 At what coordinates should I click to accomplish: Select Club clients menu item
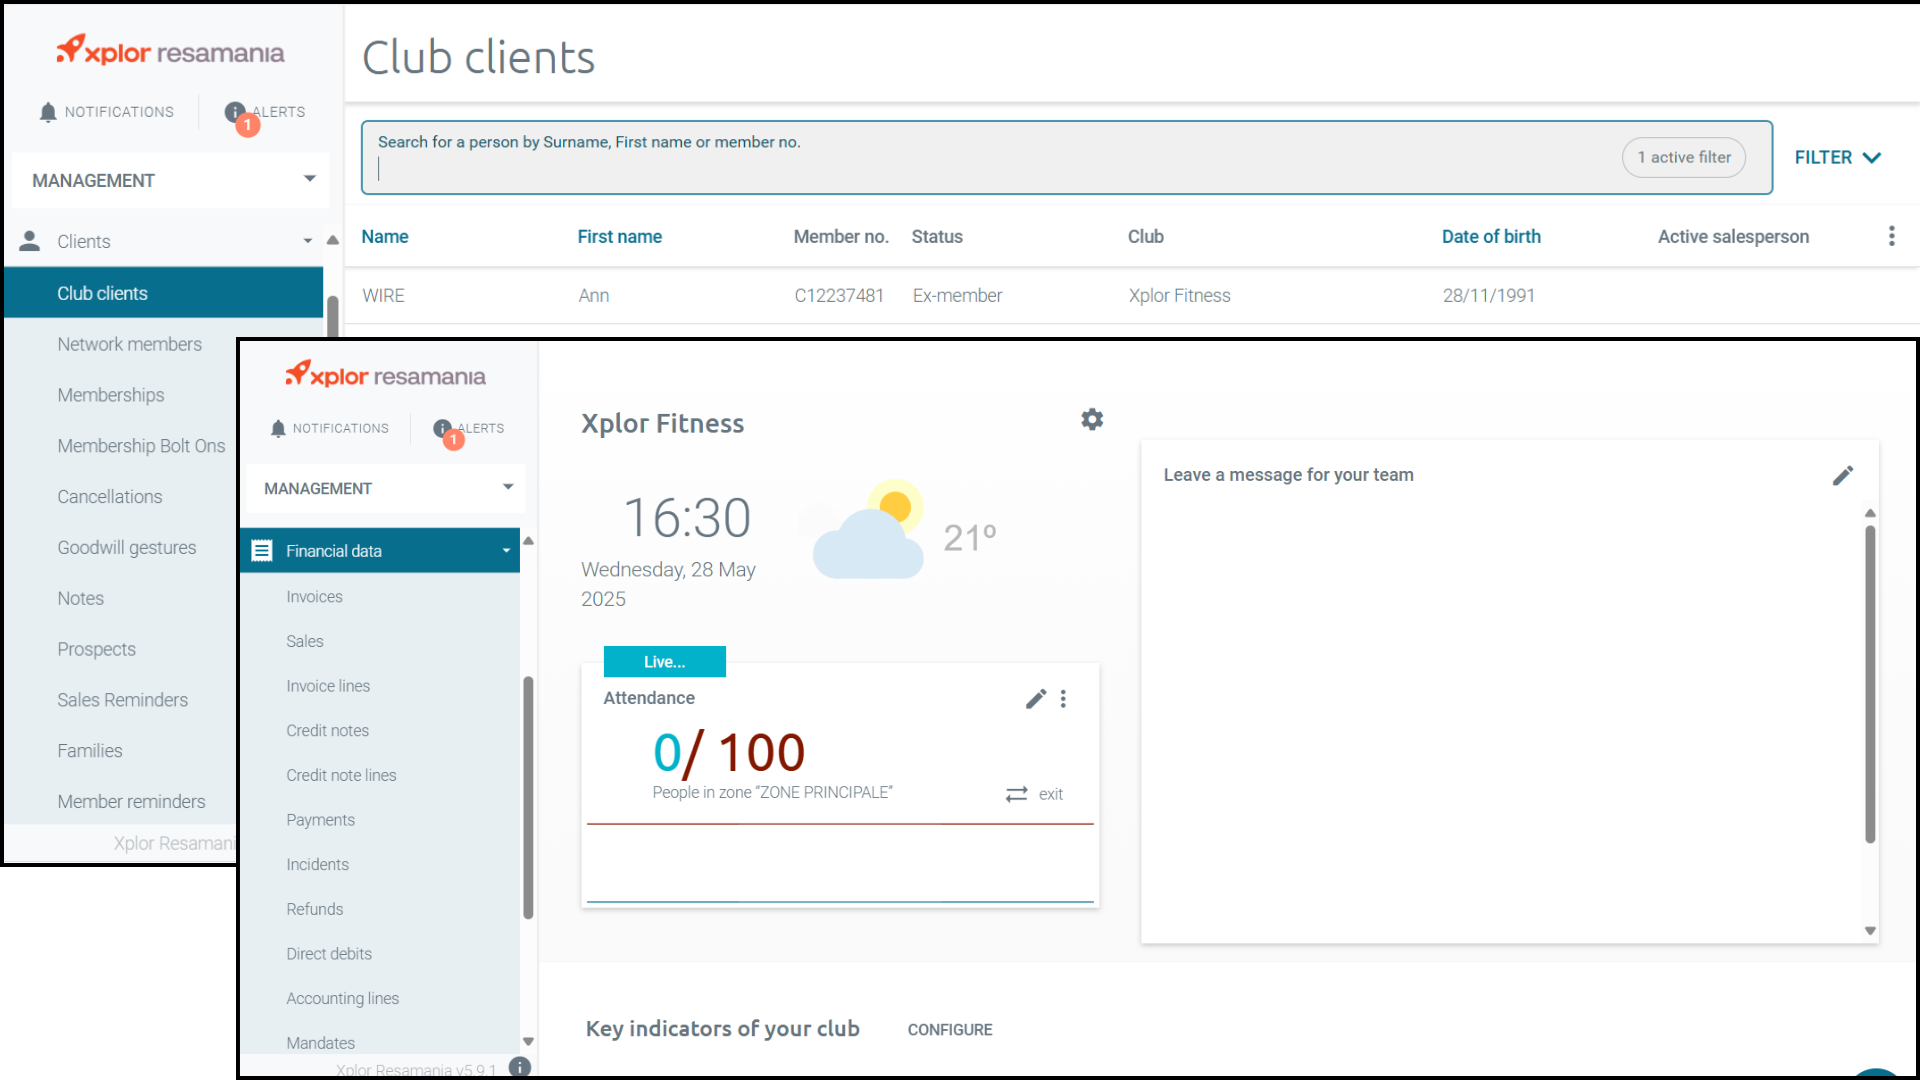164,293
